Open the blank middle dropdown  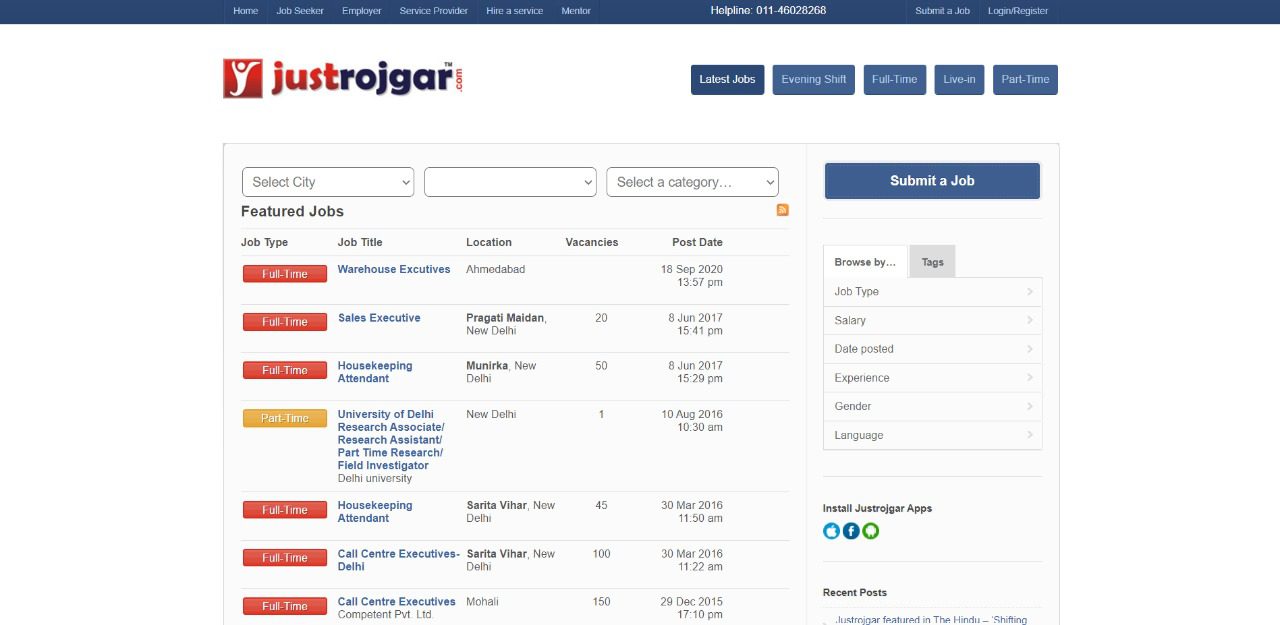510,182
